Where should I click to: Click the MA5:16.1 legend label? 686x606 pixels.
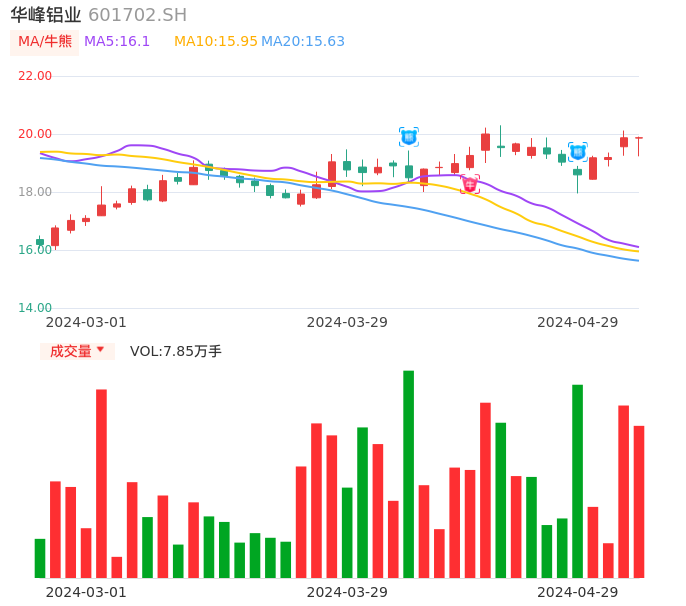[117, 41]
